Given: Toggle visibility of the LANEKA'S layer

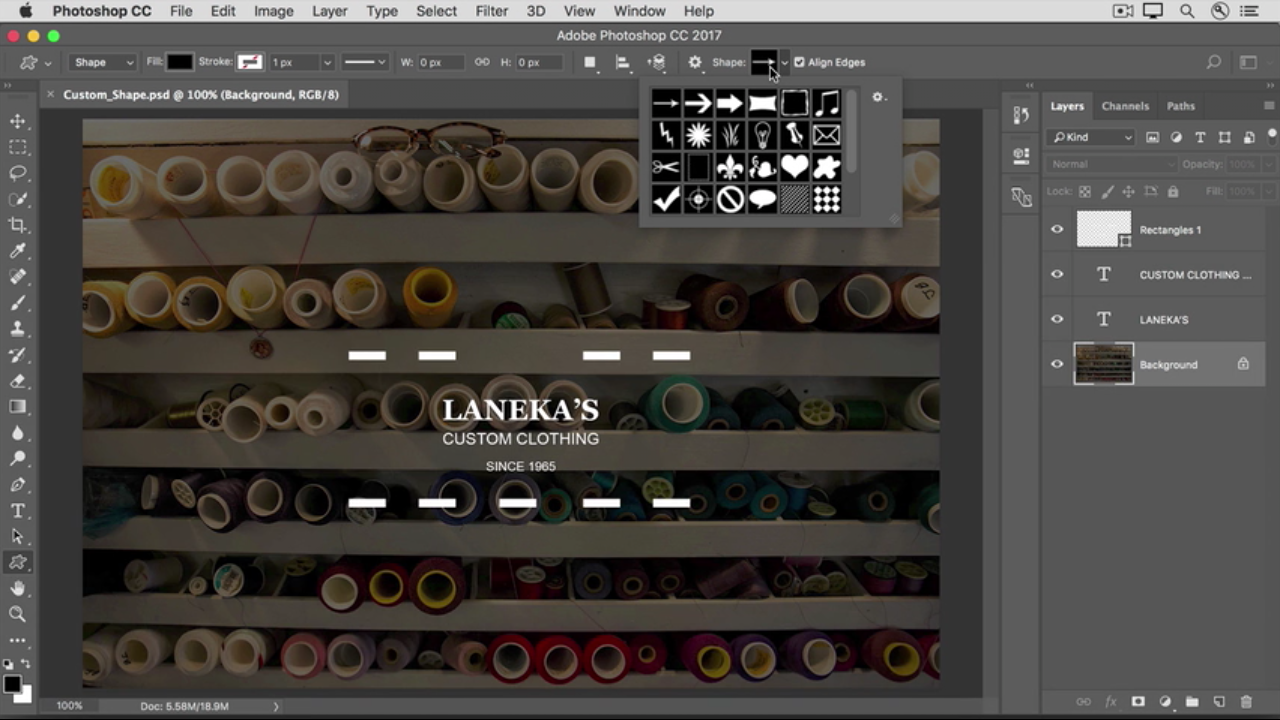Looking at the screenshot, I should (x=1057, y=320).
